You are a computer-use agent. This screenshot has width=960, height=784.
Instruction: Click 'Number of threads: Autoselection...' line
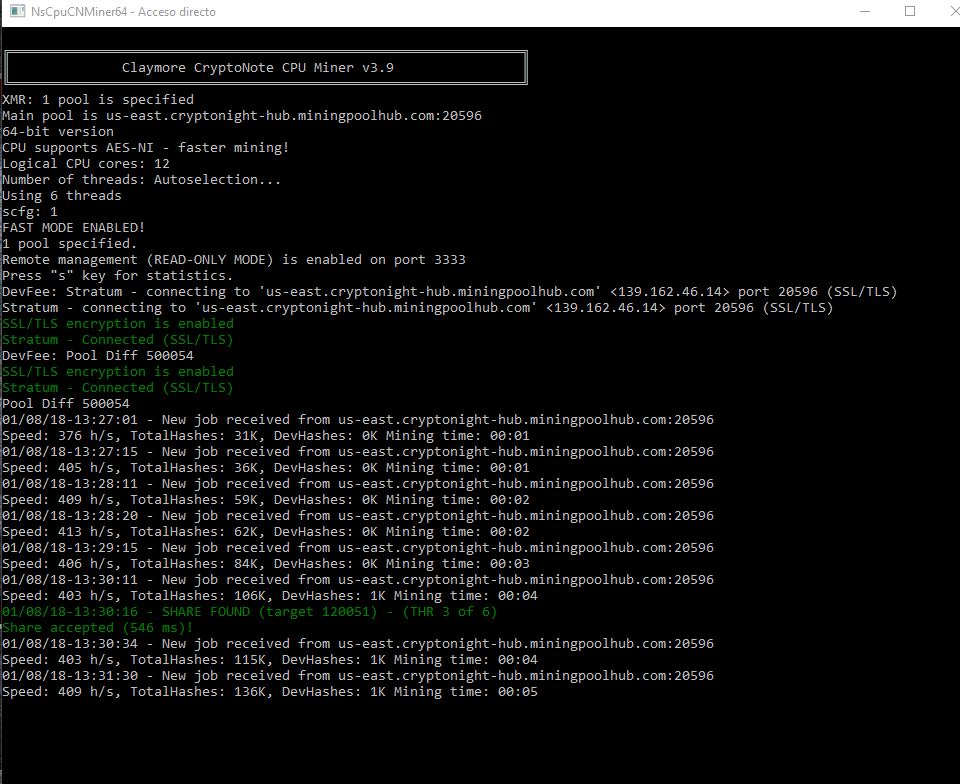(141, 179)
